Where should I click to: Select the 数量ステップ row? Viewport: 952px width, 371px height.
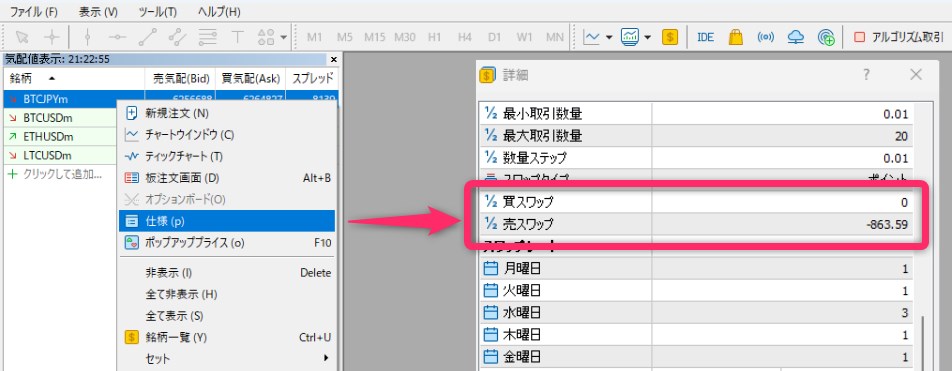(697, 158)
